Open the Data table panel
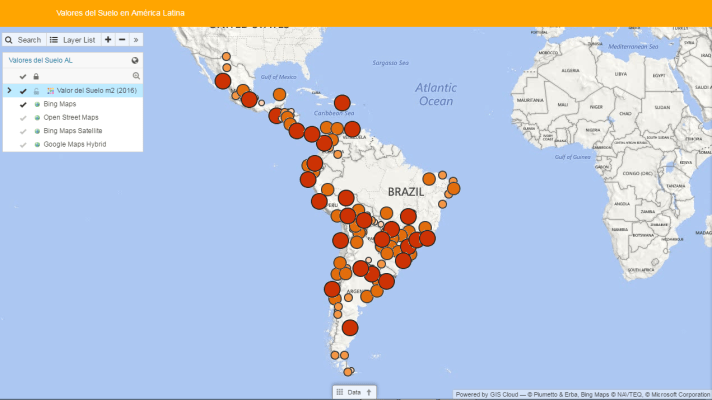Screen dimensions: 712x400 [x=354, y=392]
